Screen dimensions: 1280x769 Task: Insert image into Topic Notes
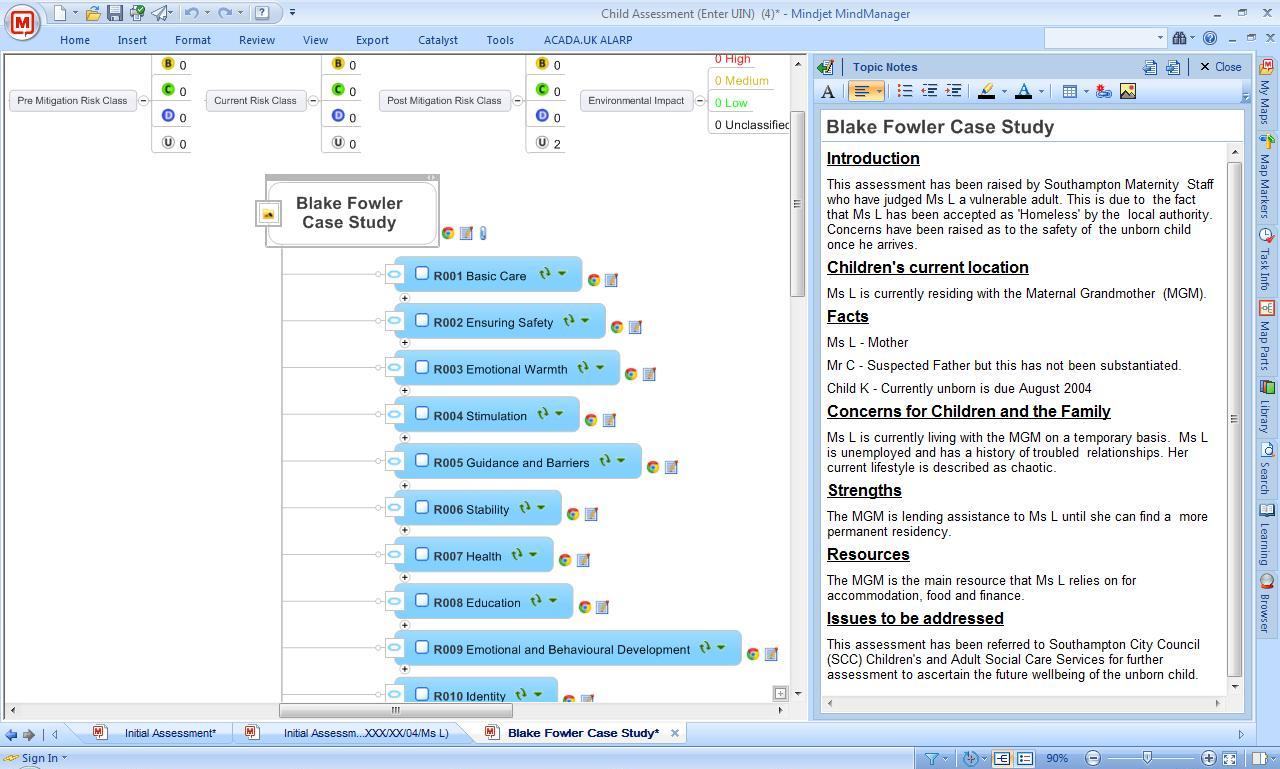click(1128, 91)
